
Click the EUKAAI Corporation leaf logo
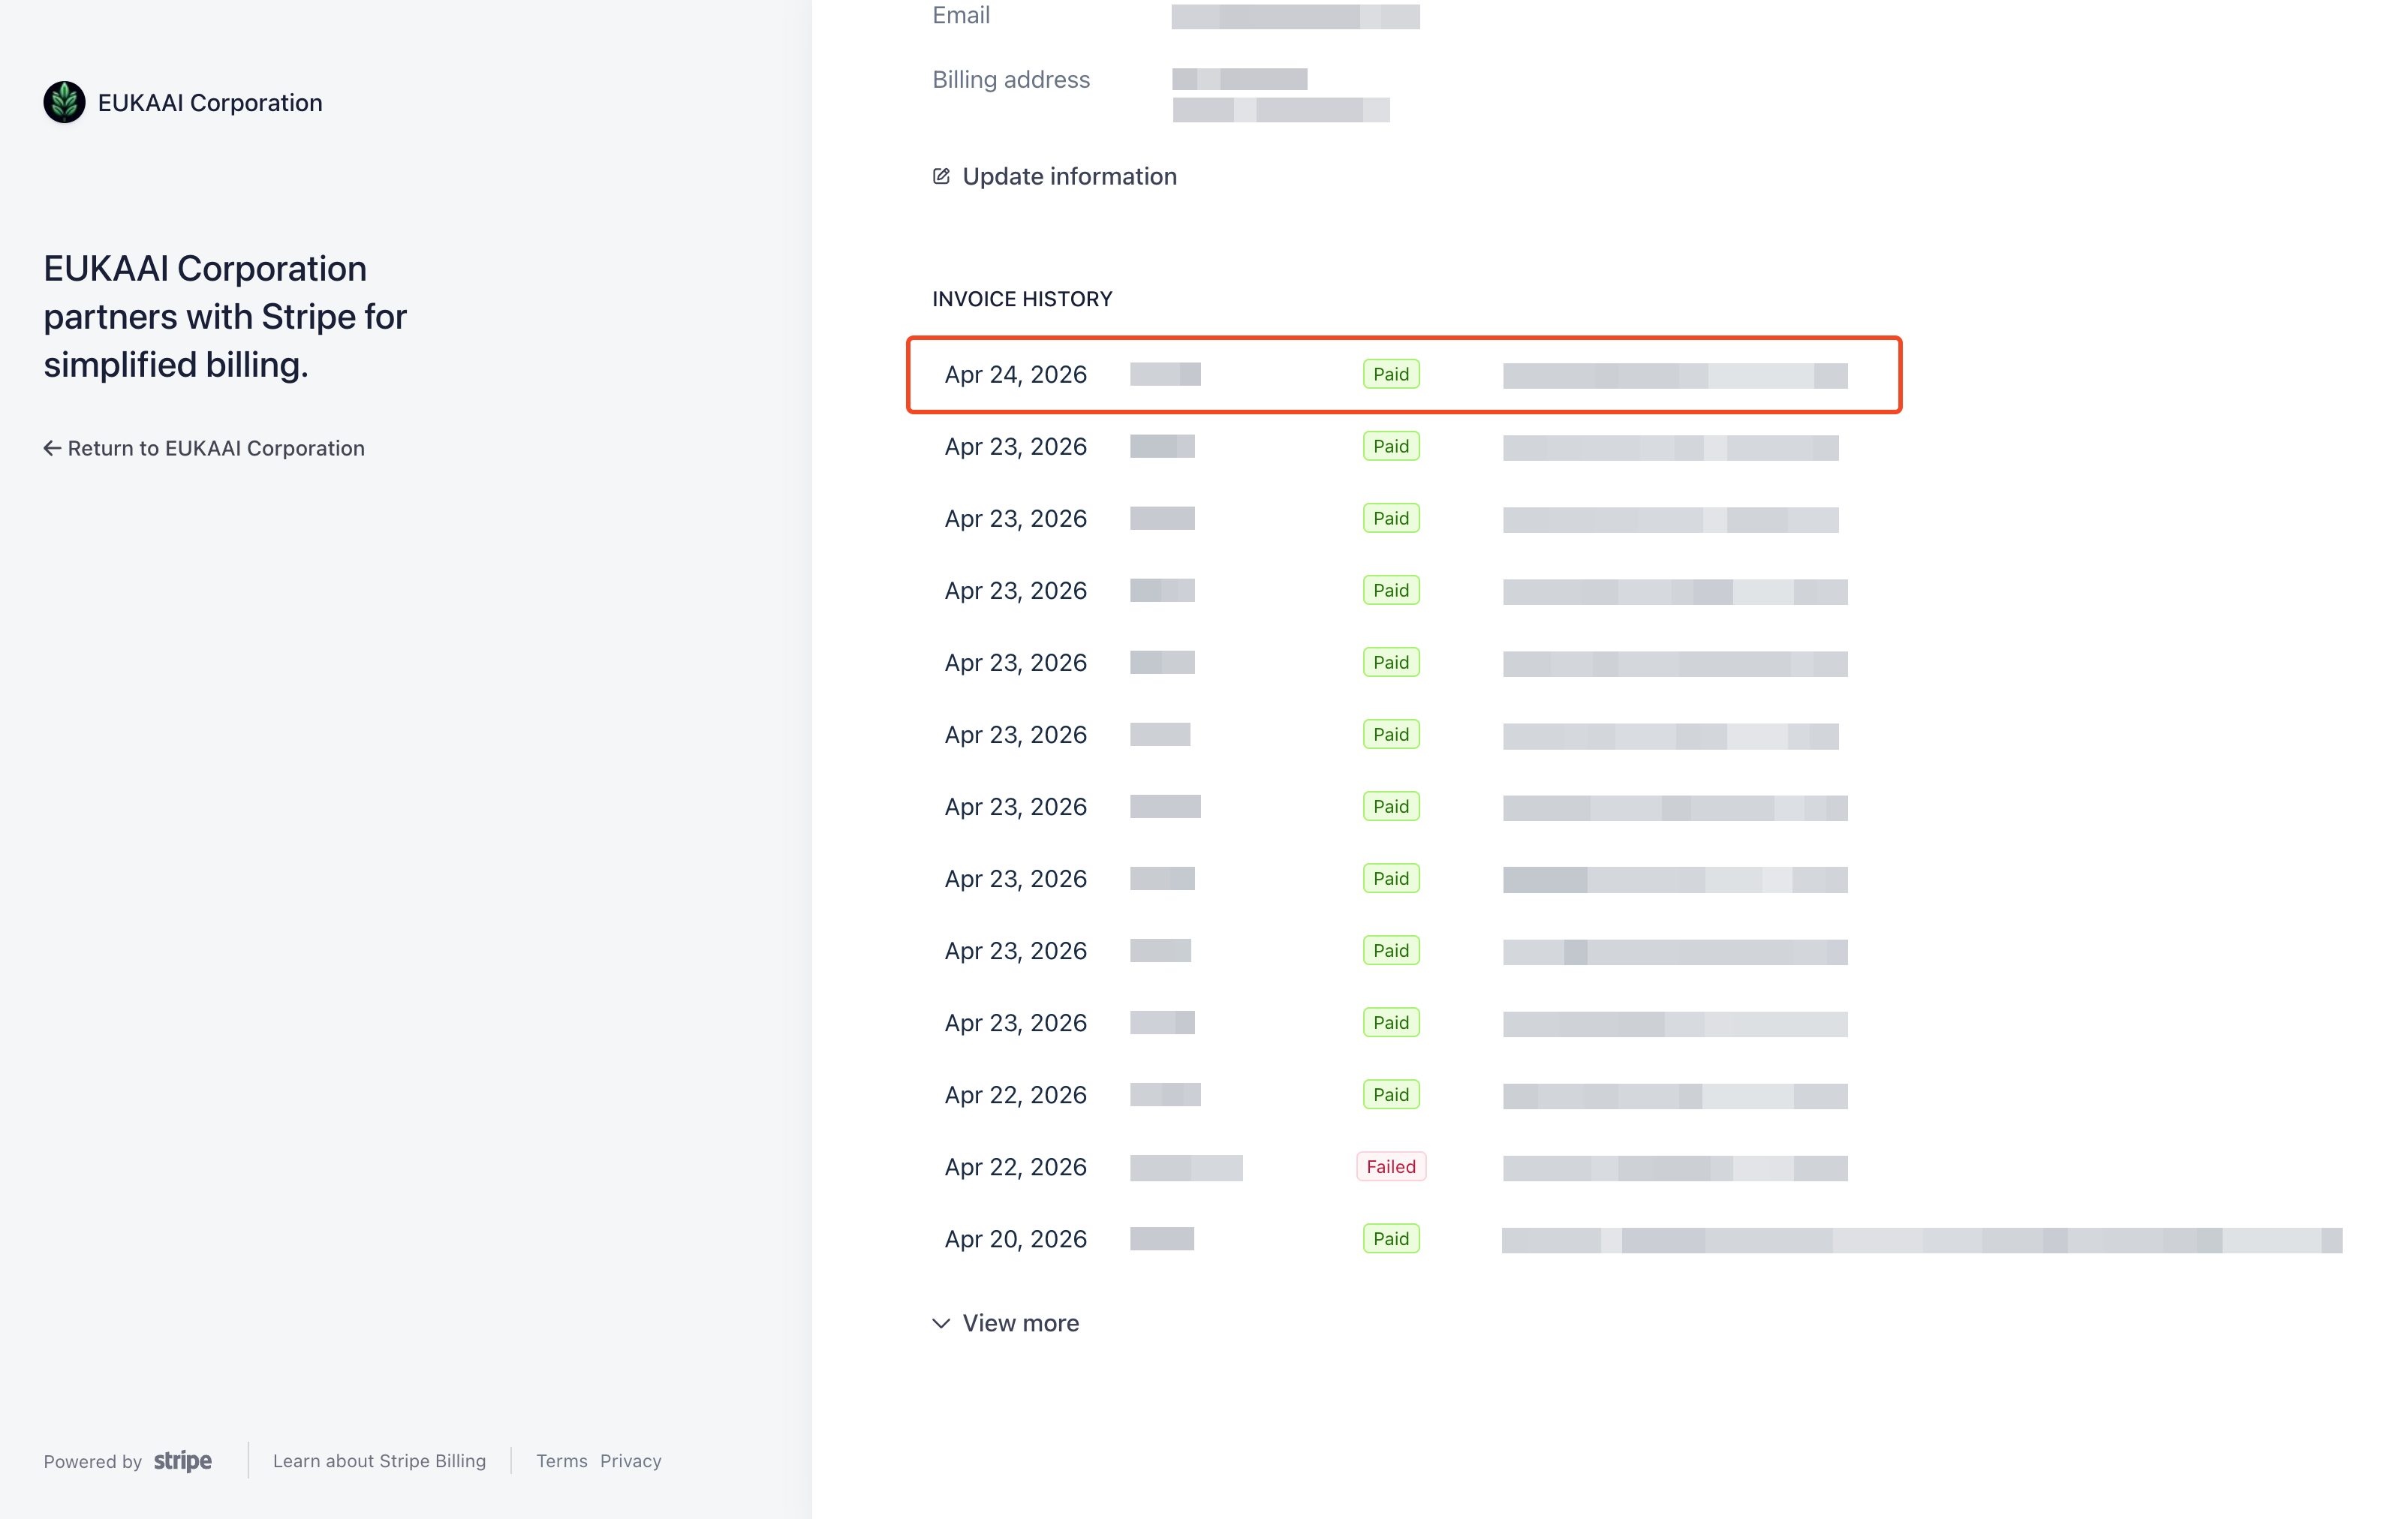pyautogui.click(x=64, y=102)
